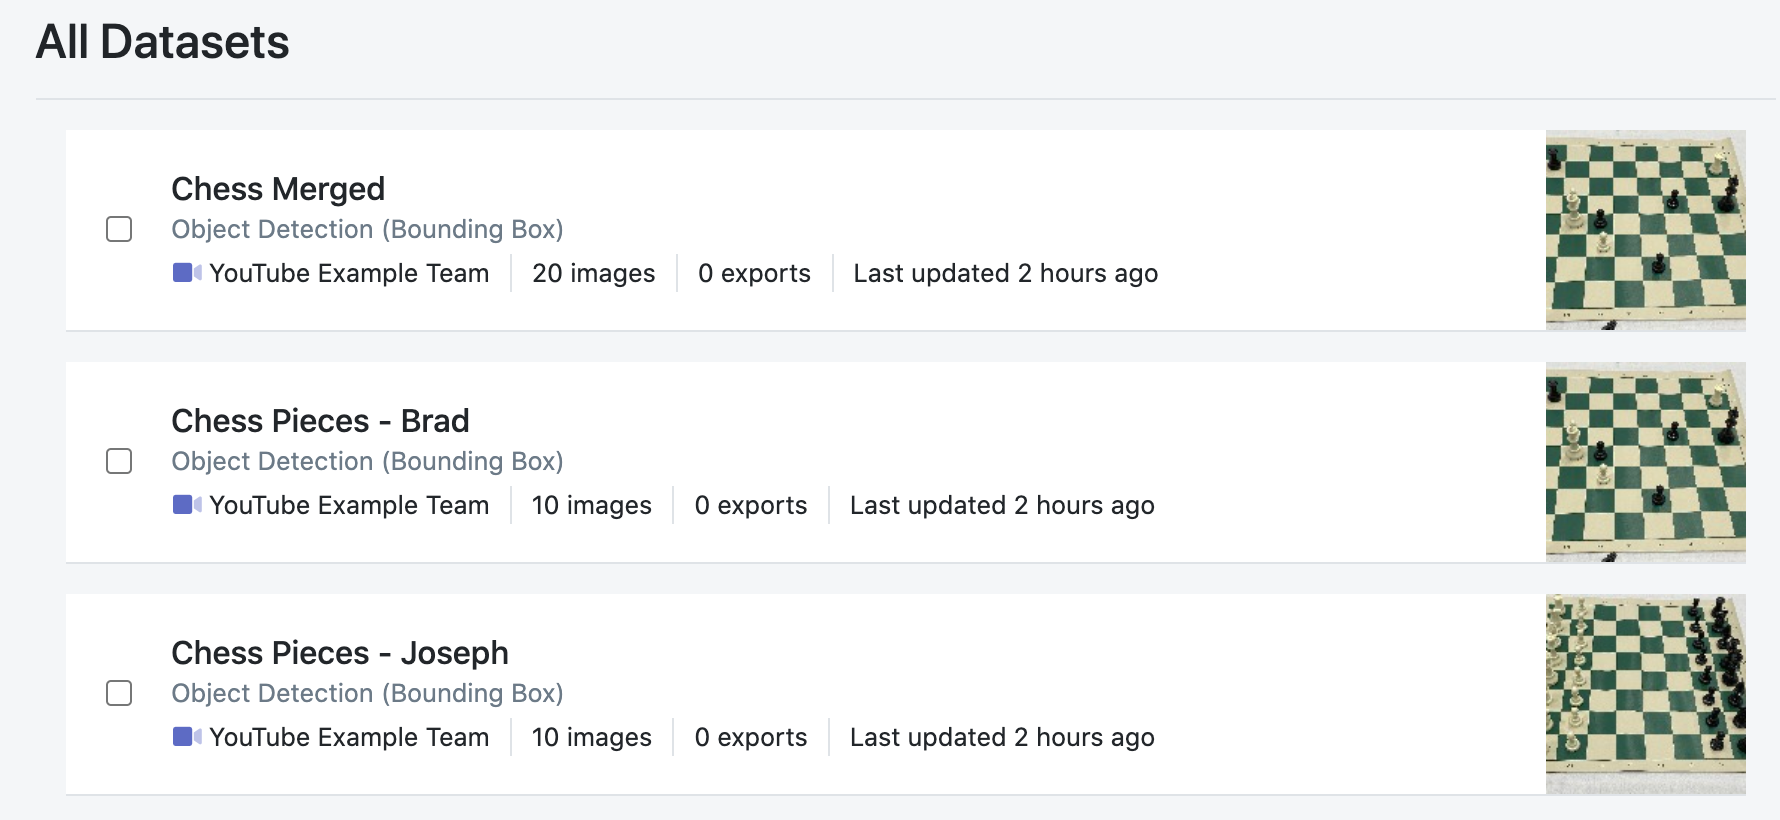
Task: Click "10 images" in Chess Pieces - Brad row
Action: (x=592, y=505)
